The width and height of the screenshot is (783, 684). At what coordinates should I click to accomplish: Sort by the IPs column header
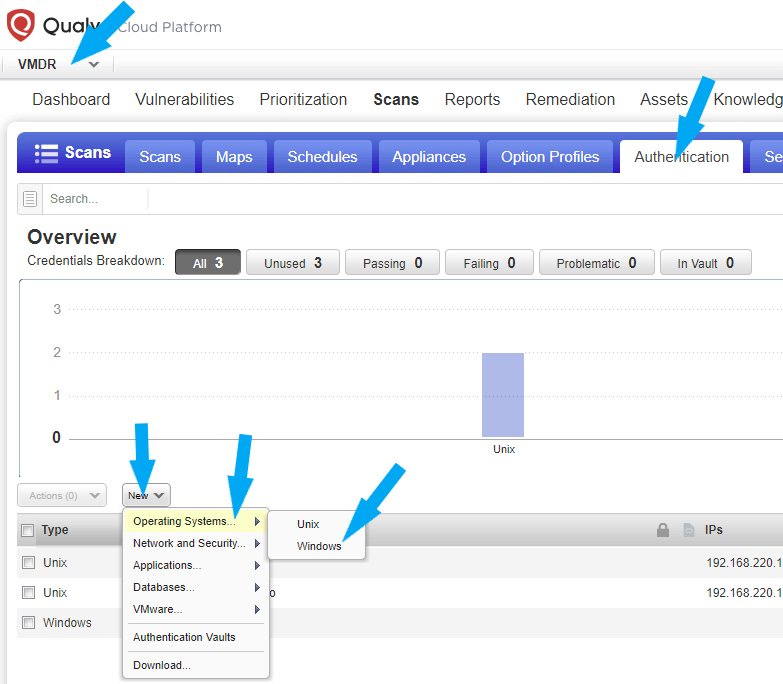714,530
